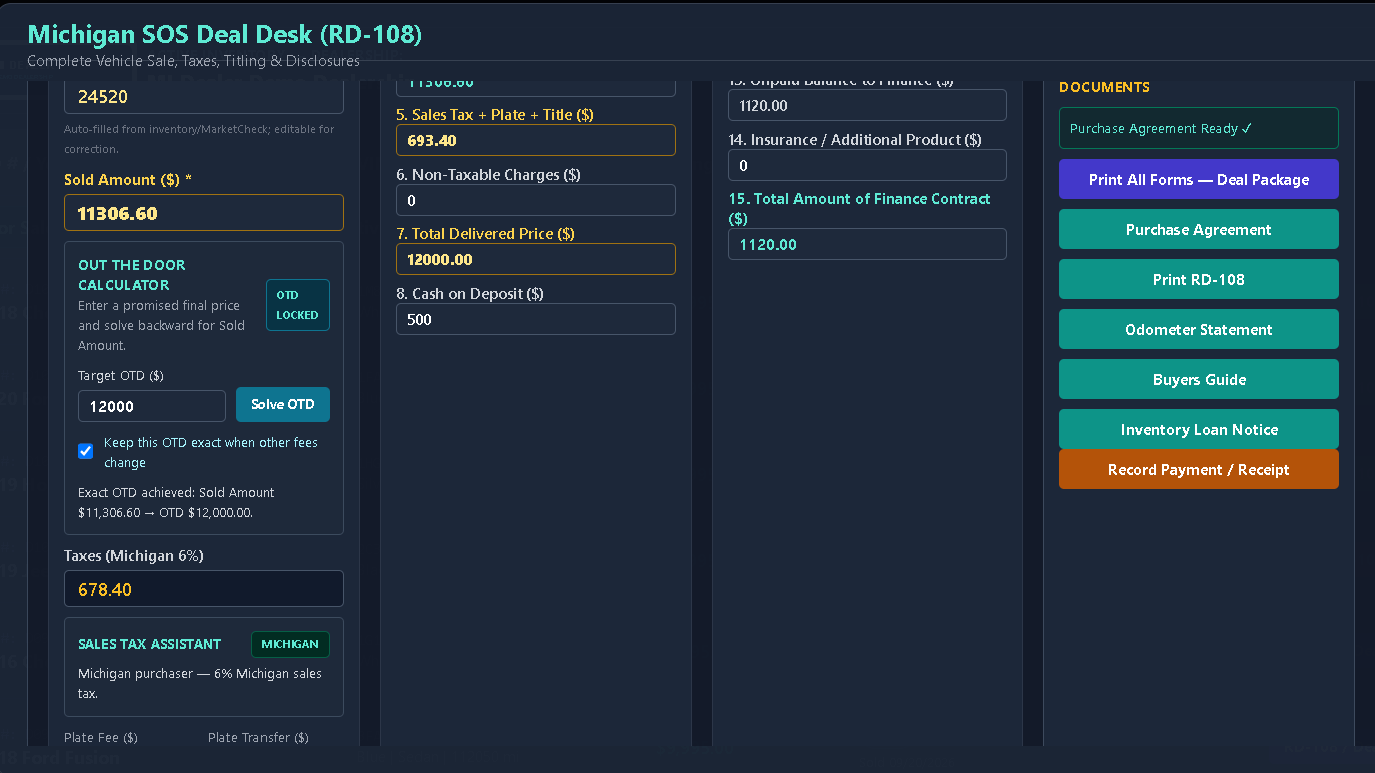1375x773 pixels.
Task: Click the SALES TAX ASSISTANT heading
Action: pos(150,644)
